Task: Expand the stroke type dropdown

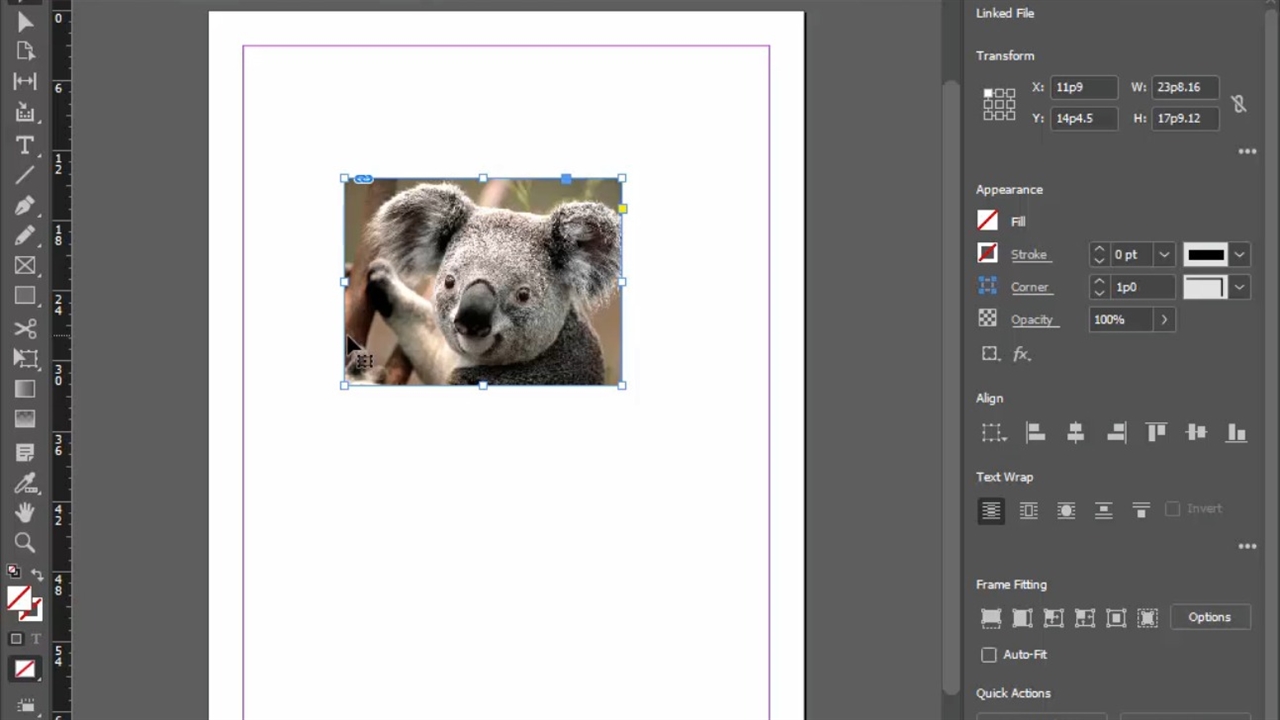Action: [x=1239, y=255]
